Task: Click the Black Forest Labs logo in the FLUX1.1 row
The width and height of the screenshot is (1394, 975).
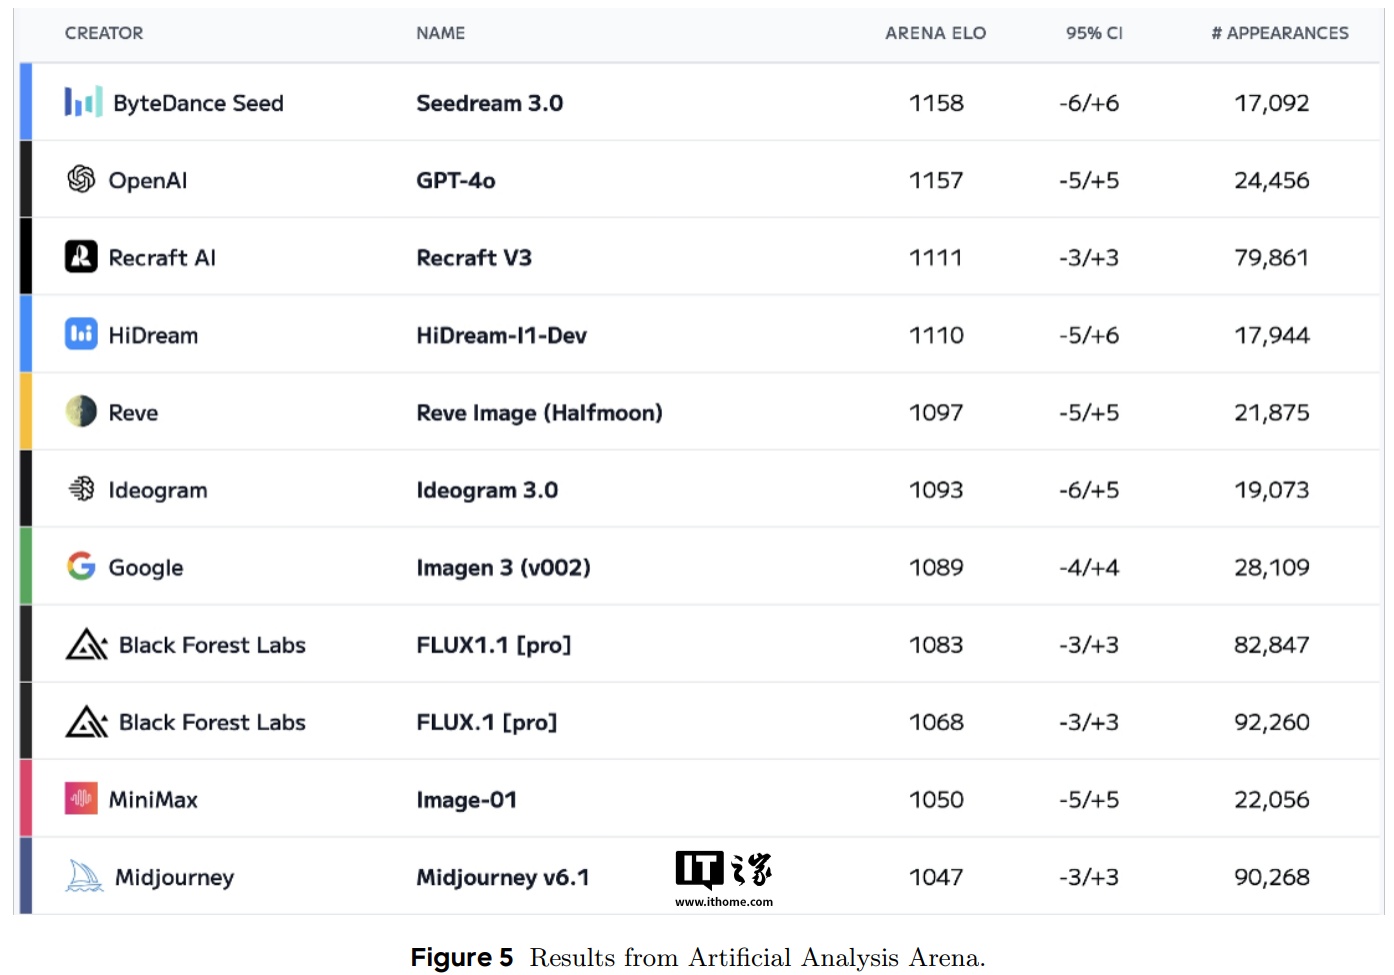Action: [86, 645]
